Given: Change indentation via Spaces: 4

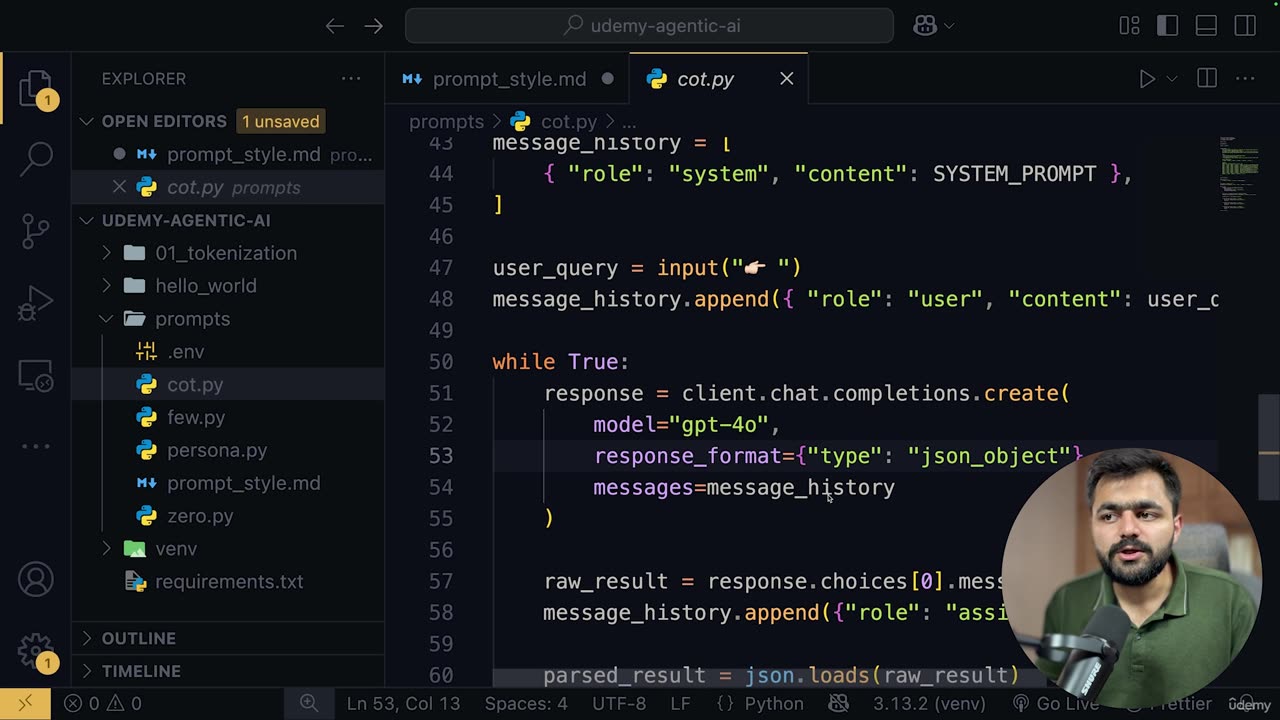Looking at the screenshot, I should point(526,704).
